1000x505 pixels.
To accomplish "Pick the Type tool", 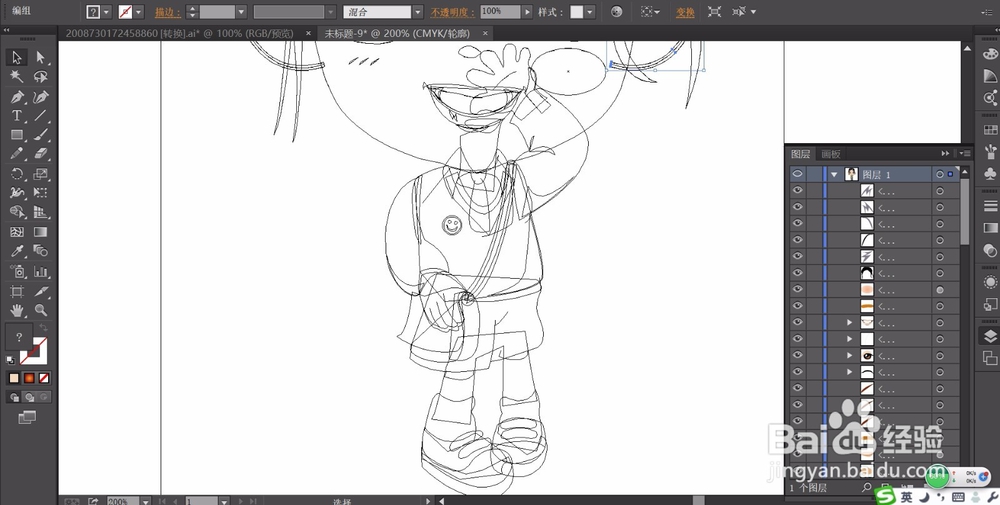I will 17,116.
